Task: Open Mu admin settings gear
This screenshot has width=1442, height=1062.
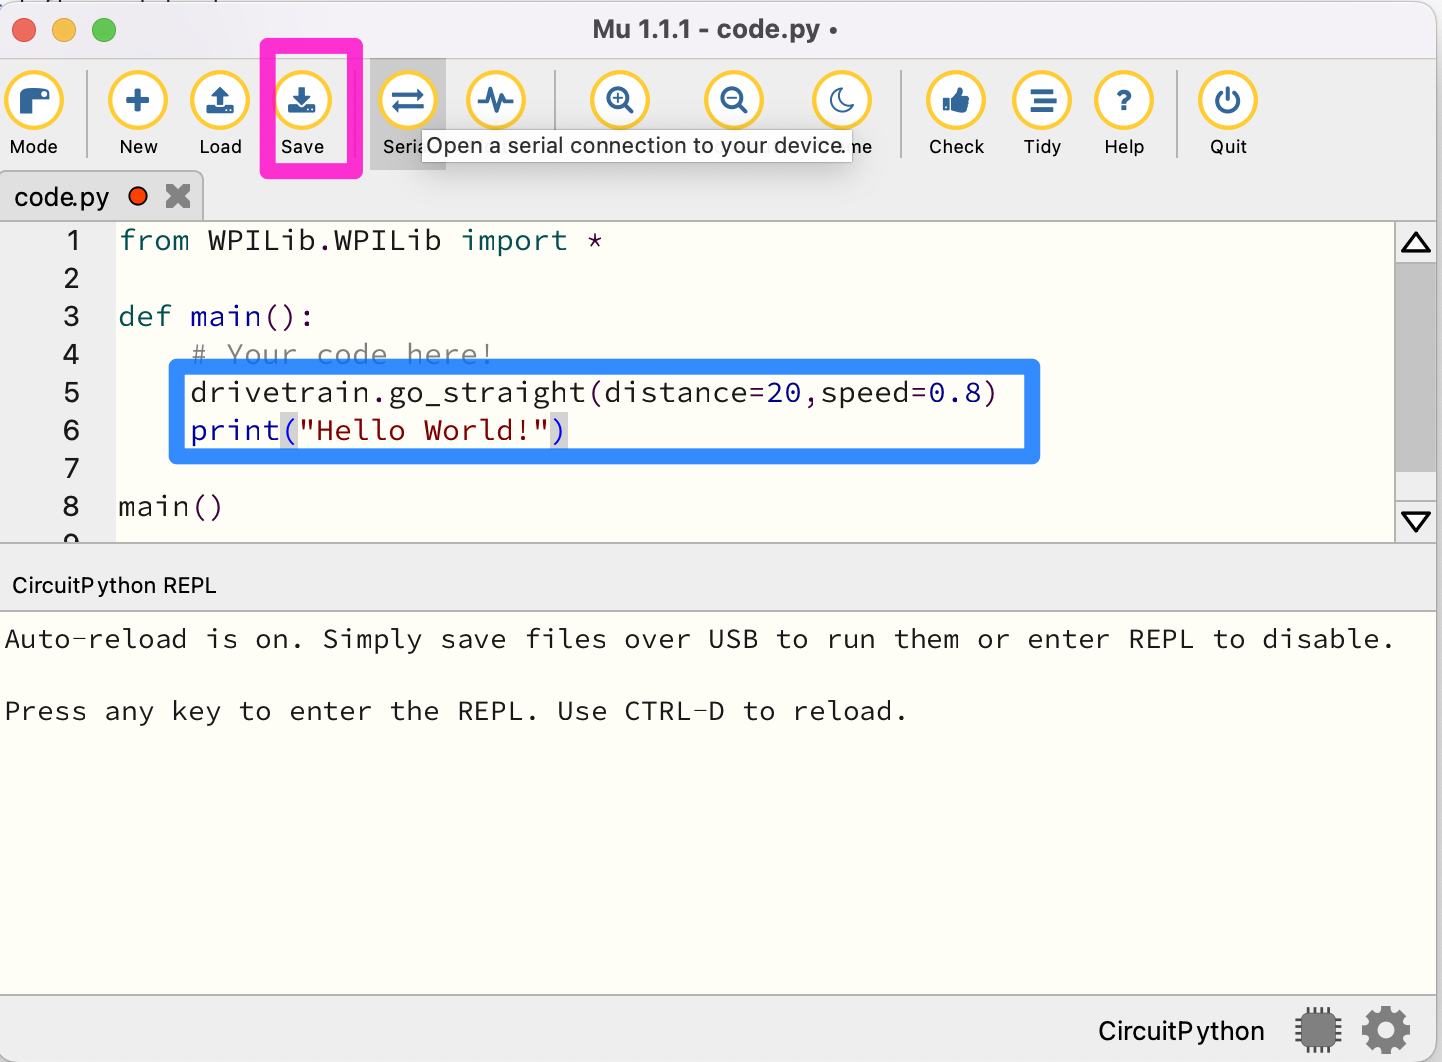Action: 1385,1029
